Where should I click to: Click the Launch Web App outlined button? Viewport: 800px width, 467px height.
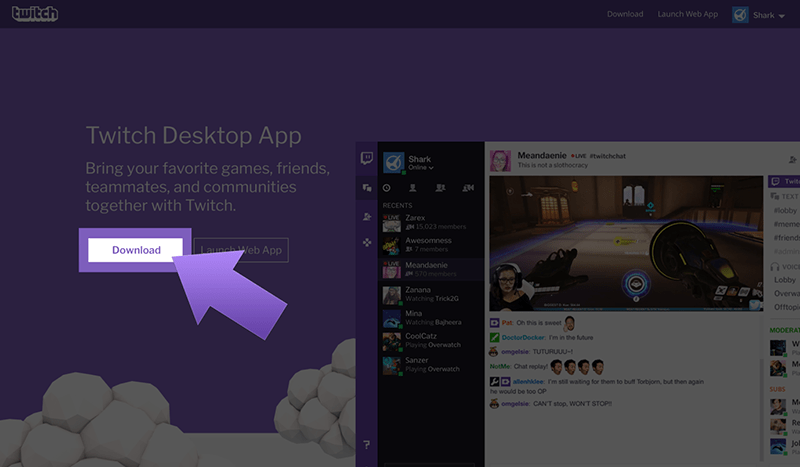click(241, 250)
